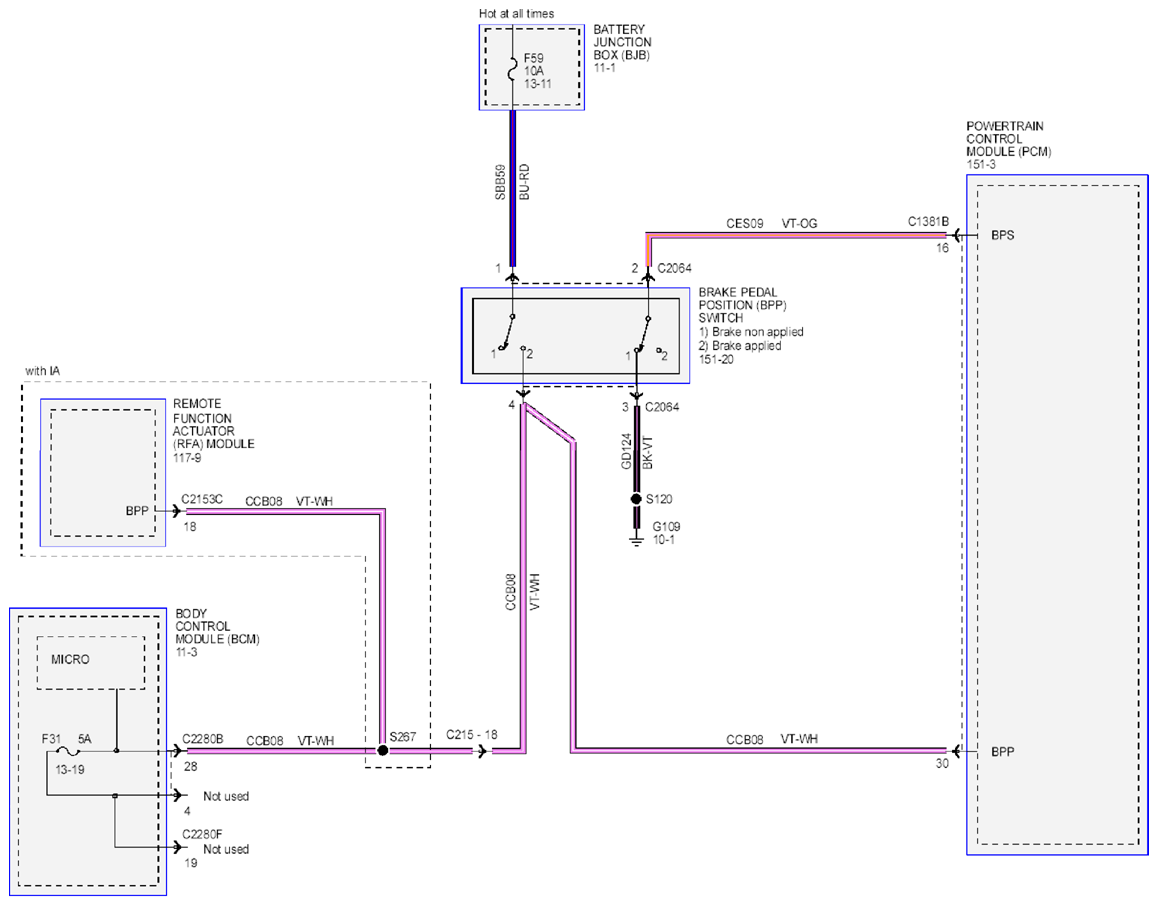Click the S120 splice dot
1158x906 pixels.
[636, 499]
